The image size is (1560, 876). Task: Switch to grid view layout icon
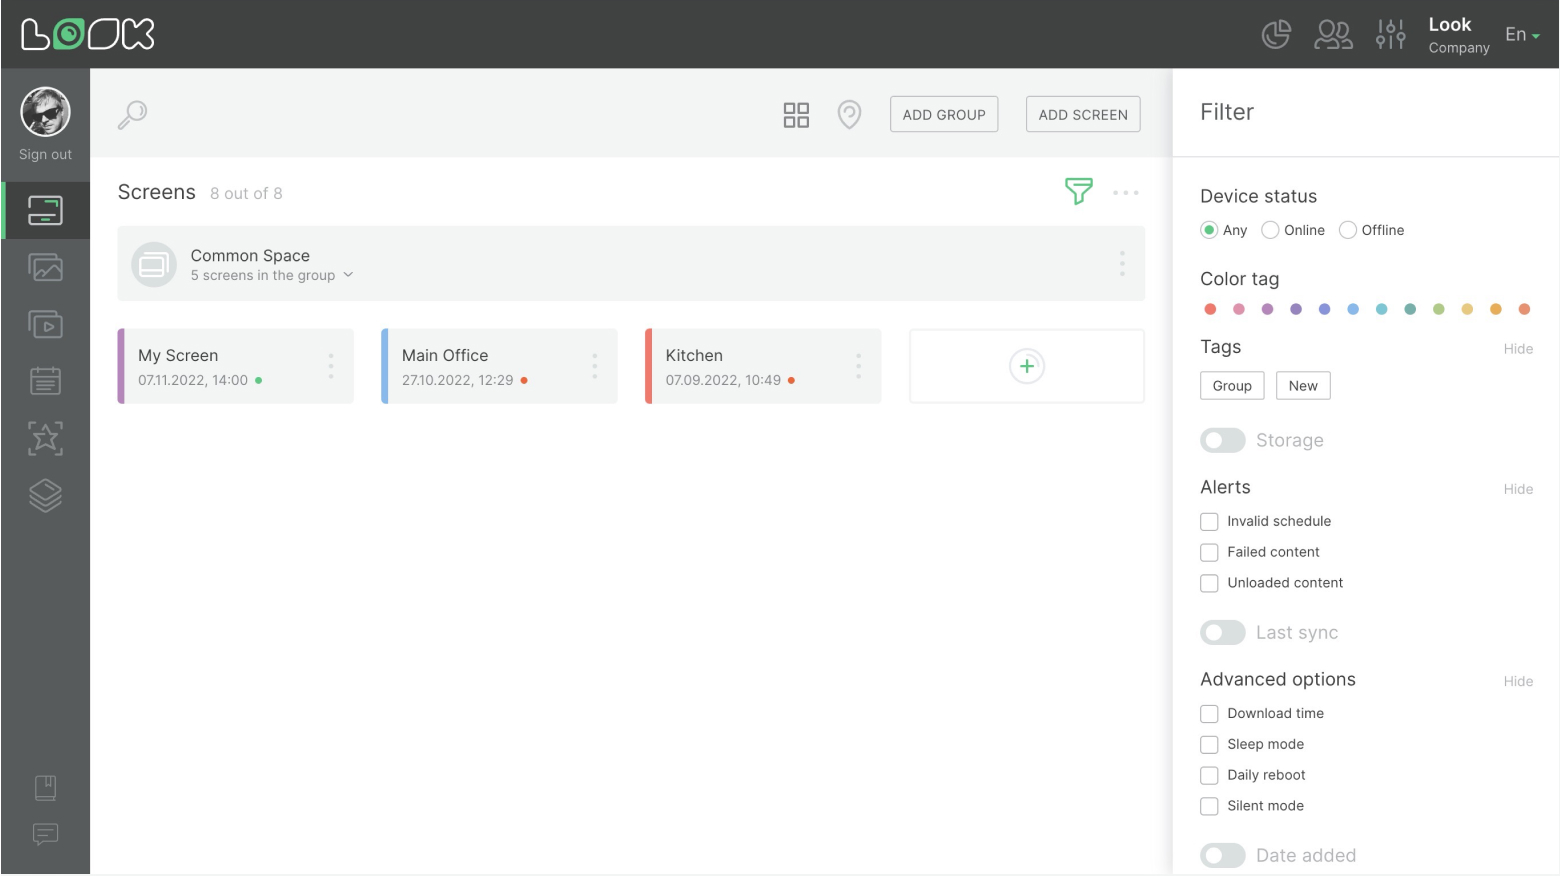pos(796,115)
